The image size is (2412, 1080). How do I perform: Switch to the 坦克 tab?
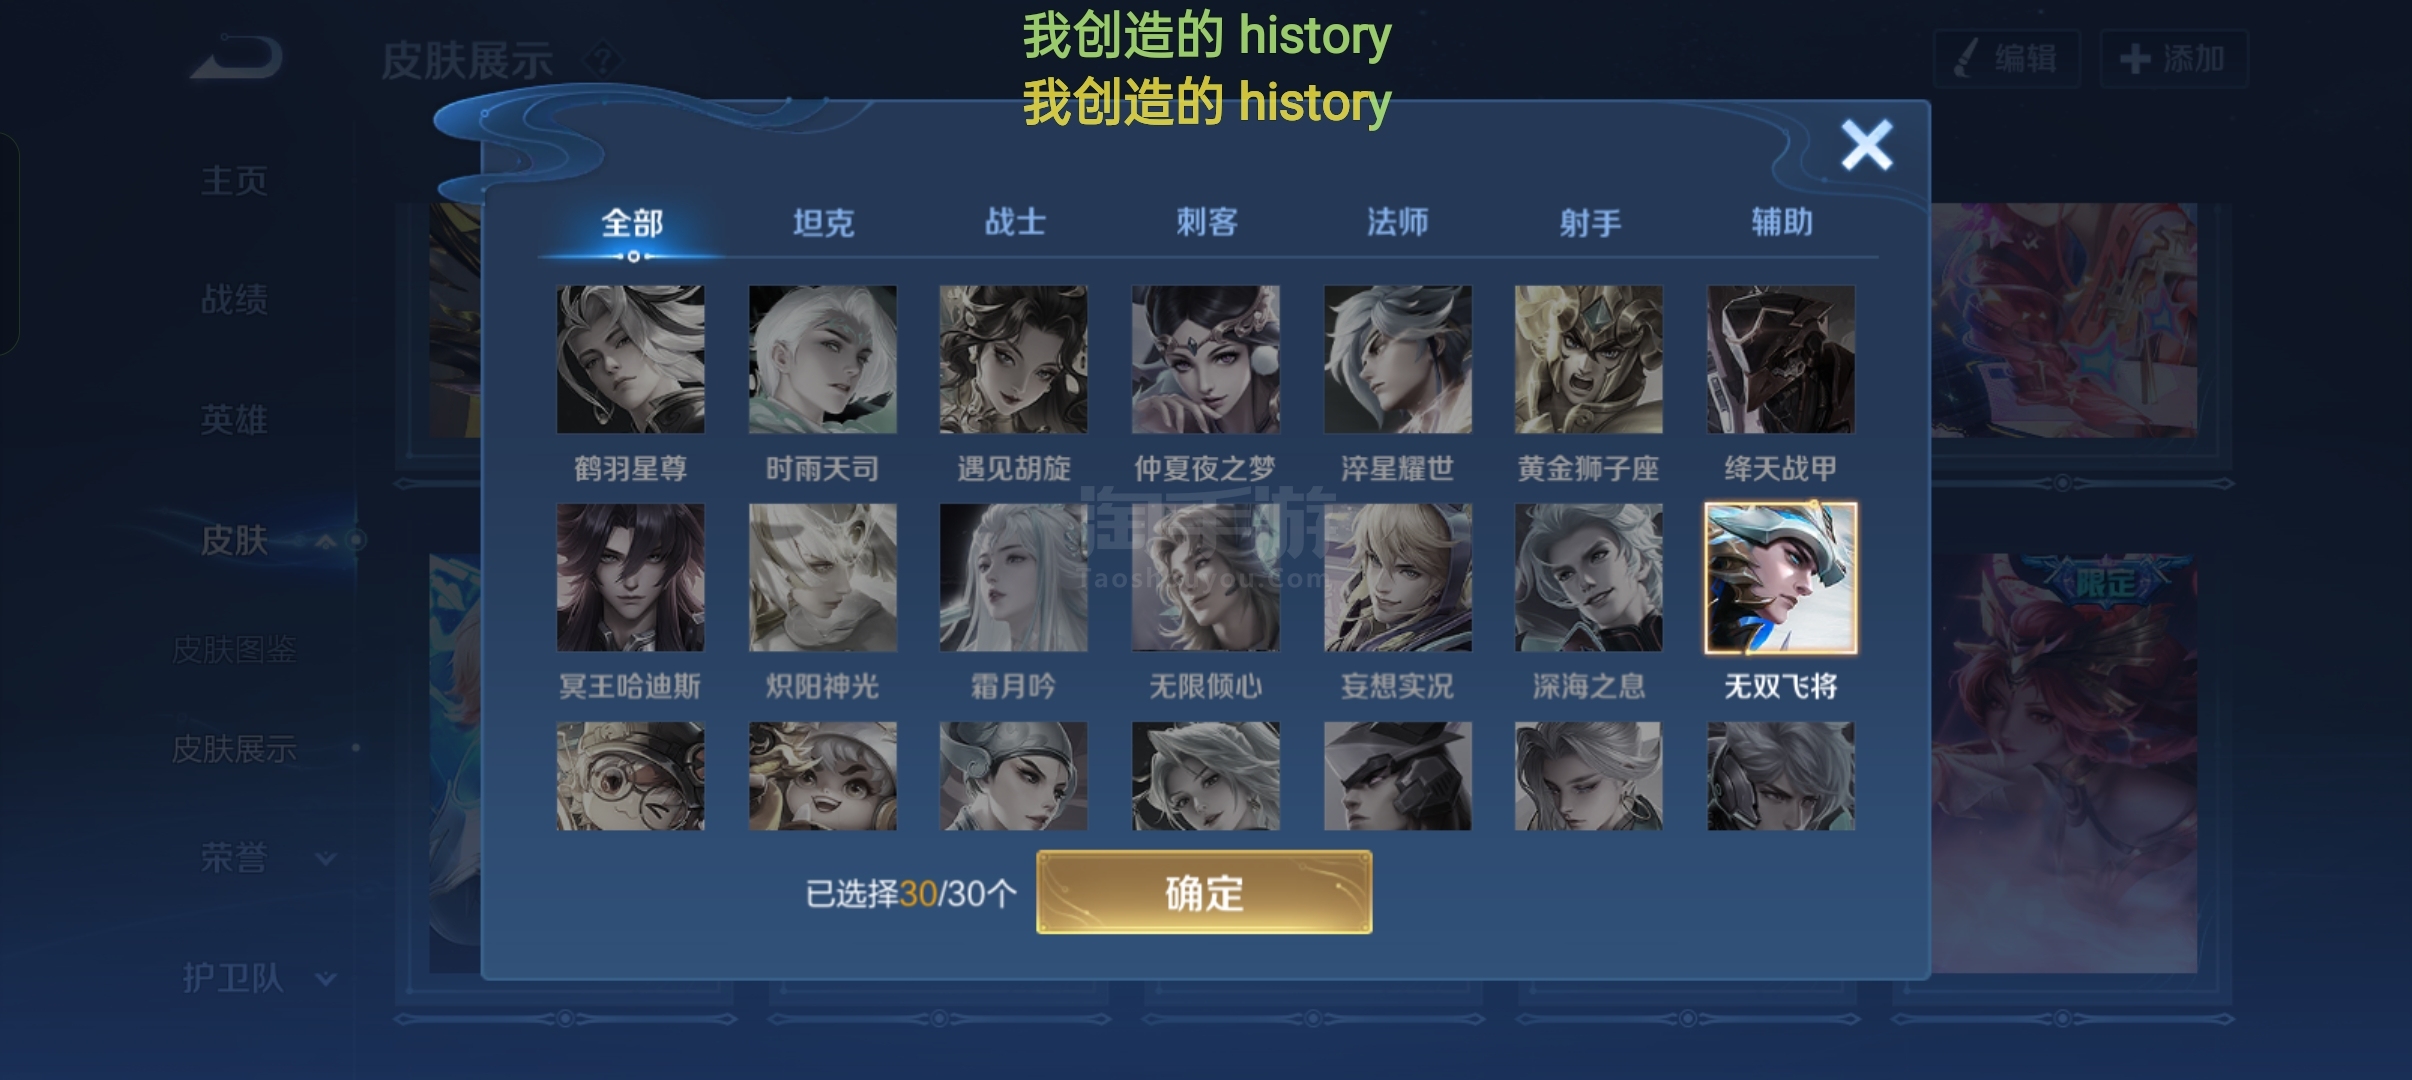[x=823, y=222]
